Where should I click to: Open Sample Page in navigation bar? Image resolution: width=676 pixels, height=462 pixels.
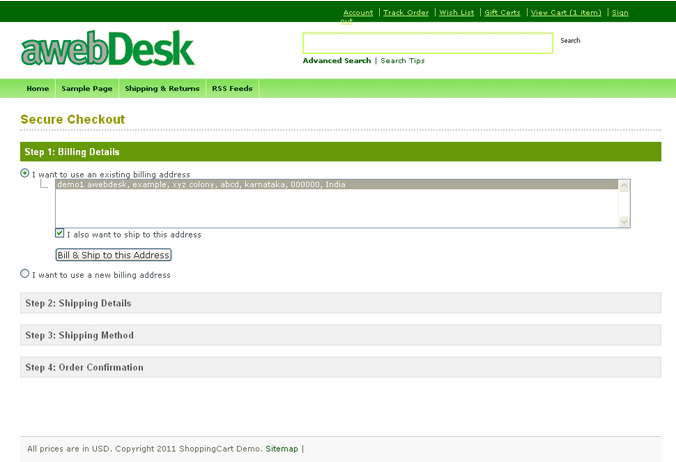click(87, 89)
